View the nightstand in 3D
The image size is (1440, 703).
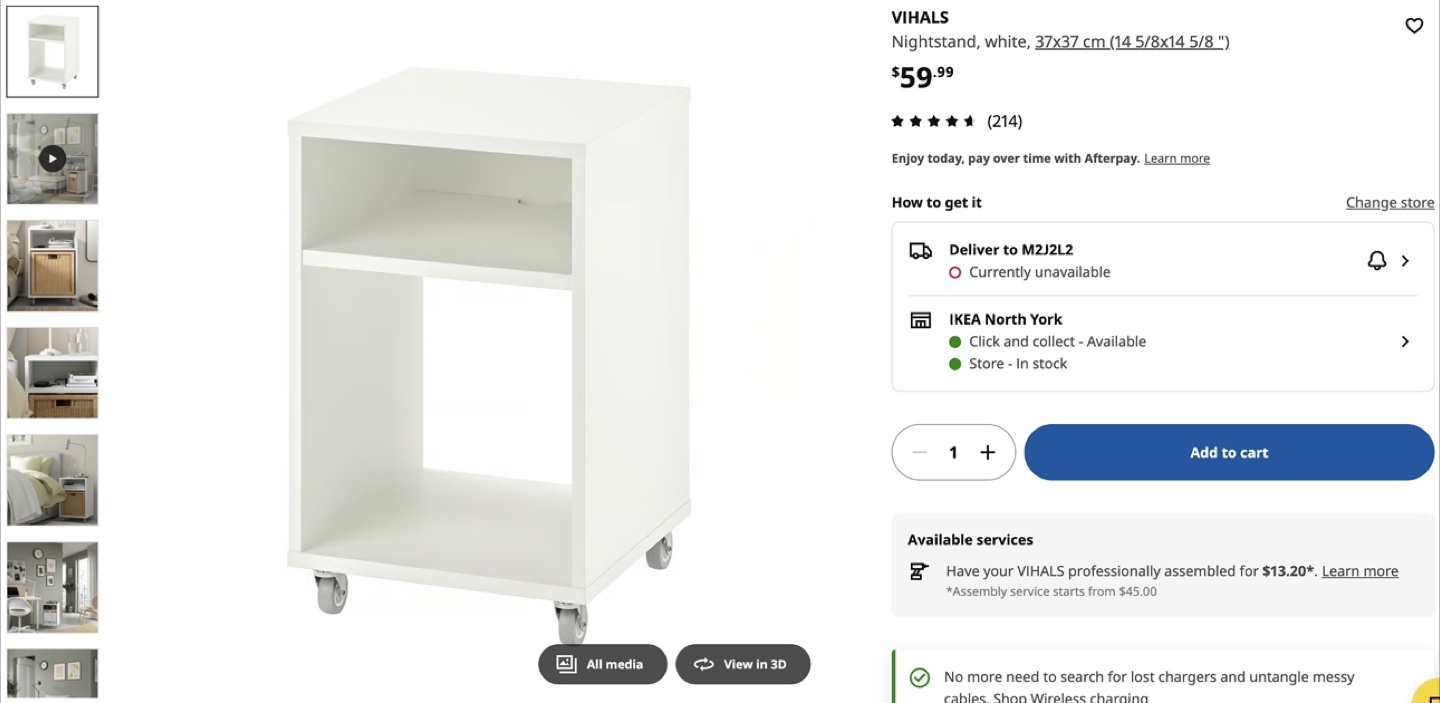[742, 664]
